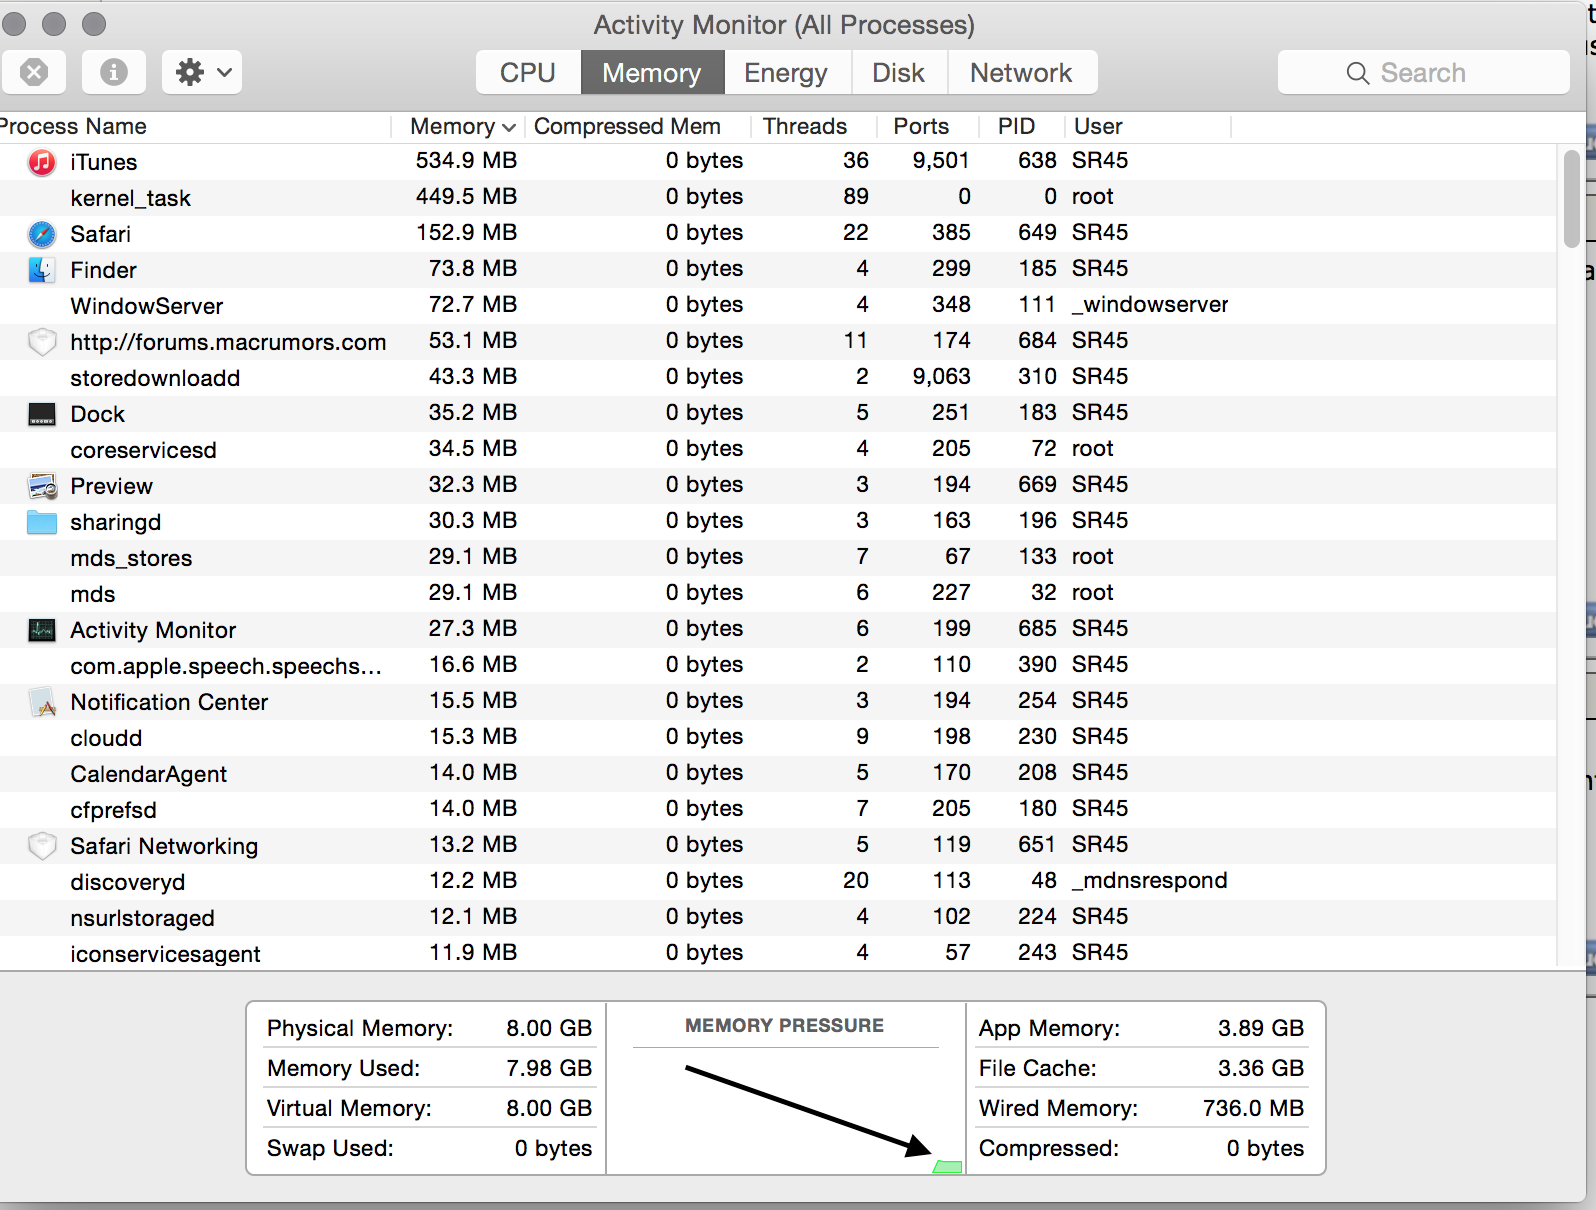Viewport: 1596px width, 1210px height.
Task: Click the forums.macrumors.com shield icon
Action: [x=42, y=342]
